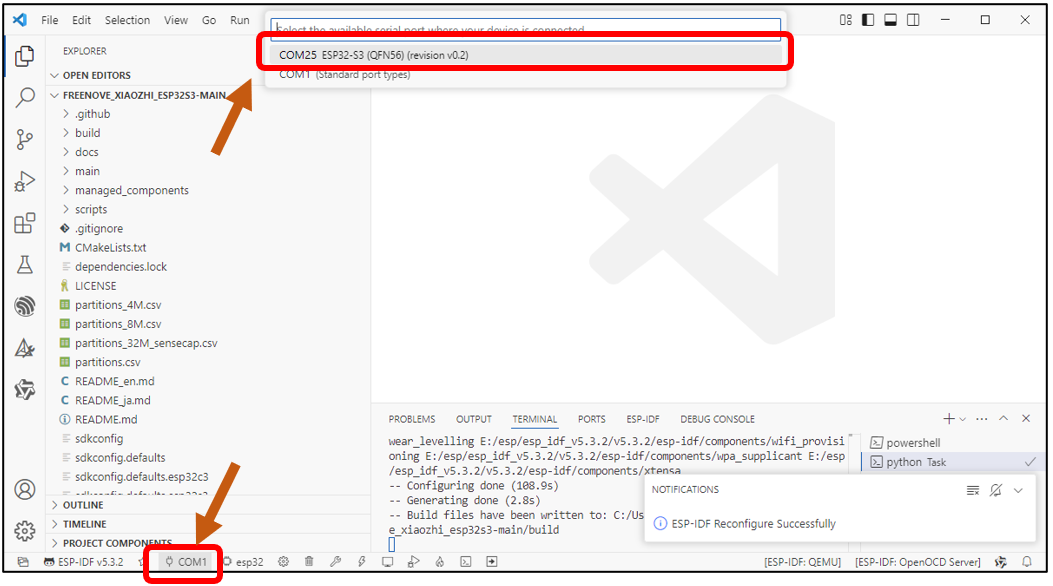Create a new terminal with plus icon
Screen dimensions: 1053x586
tap(948, 419)
